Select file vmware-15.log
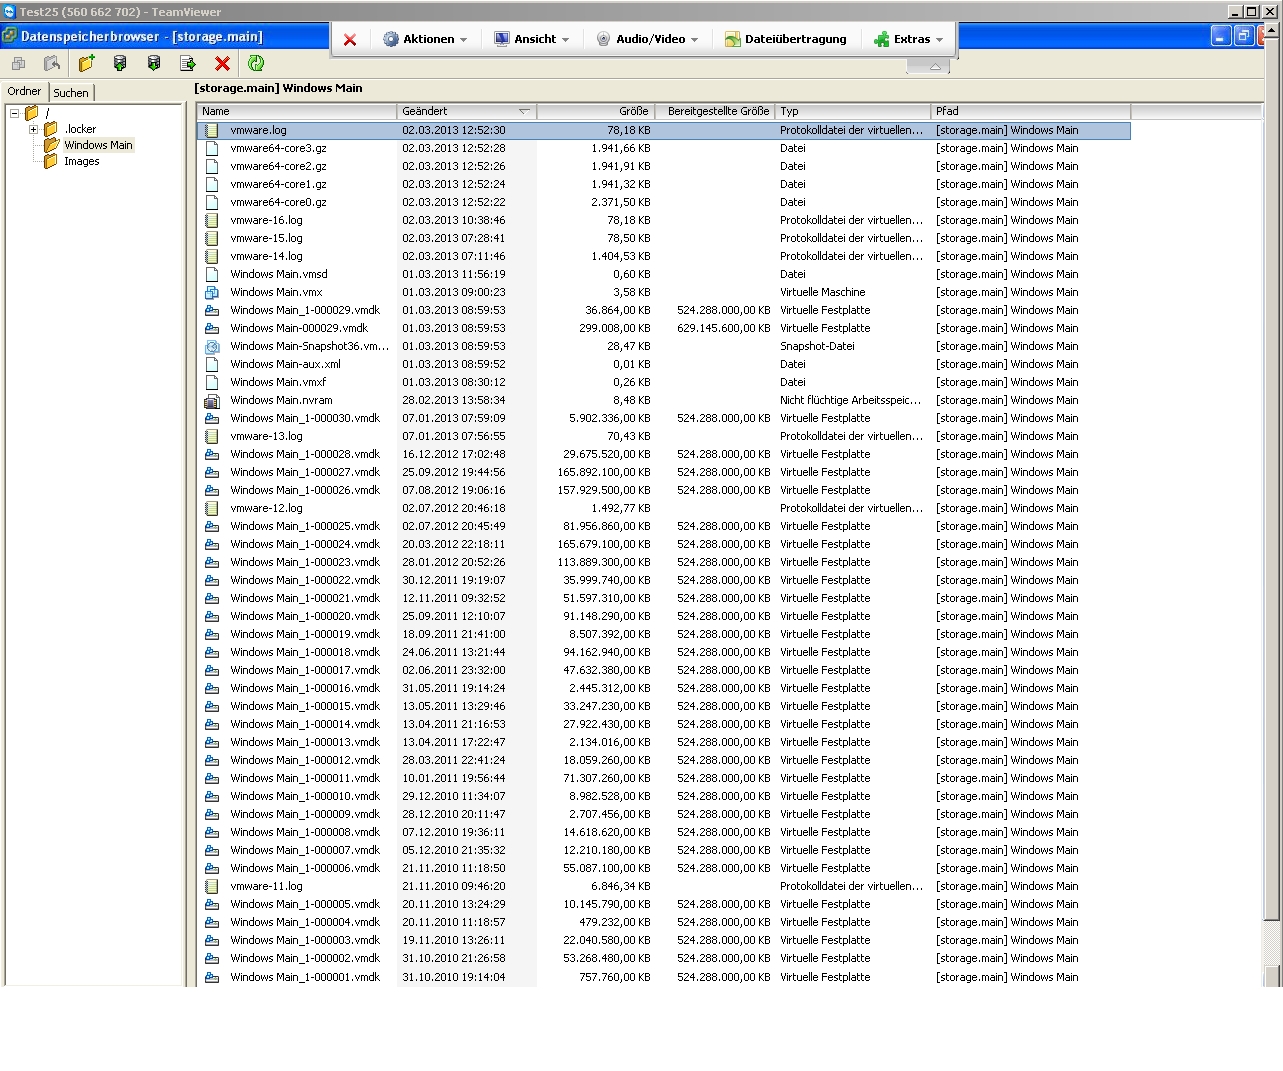Image resolution: width=1283 pixels, height=1071 pixels. (x=266, y=238)
